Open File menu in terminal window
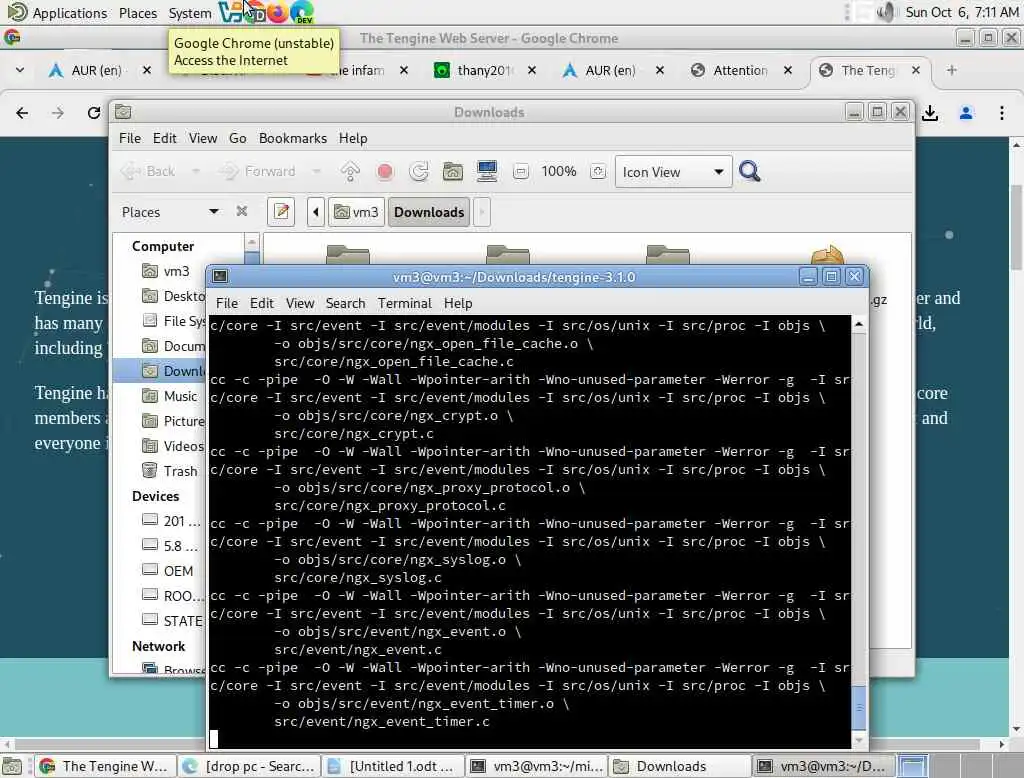 pyautogui.click(x=227, y=303)
